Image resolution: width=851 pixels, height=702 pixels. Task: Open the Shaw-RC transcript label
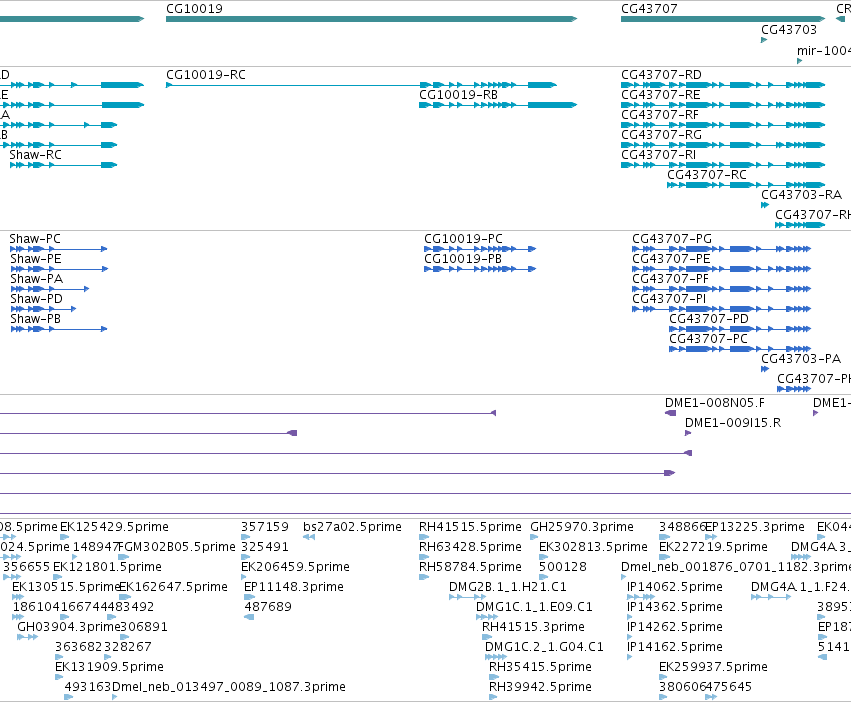click(x=35, y=155)
